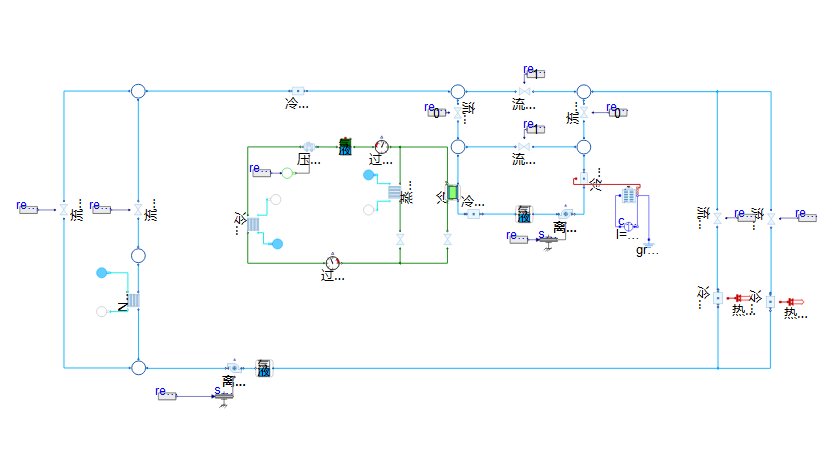The height and width of the screenshot is (464, 832).
Task: Select the compressor block labeled 压
Action: coord(309,146)
